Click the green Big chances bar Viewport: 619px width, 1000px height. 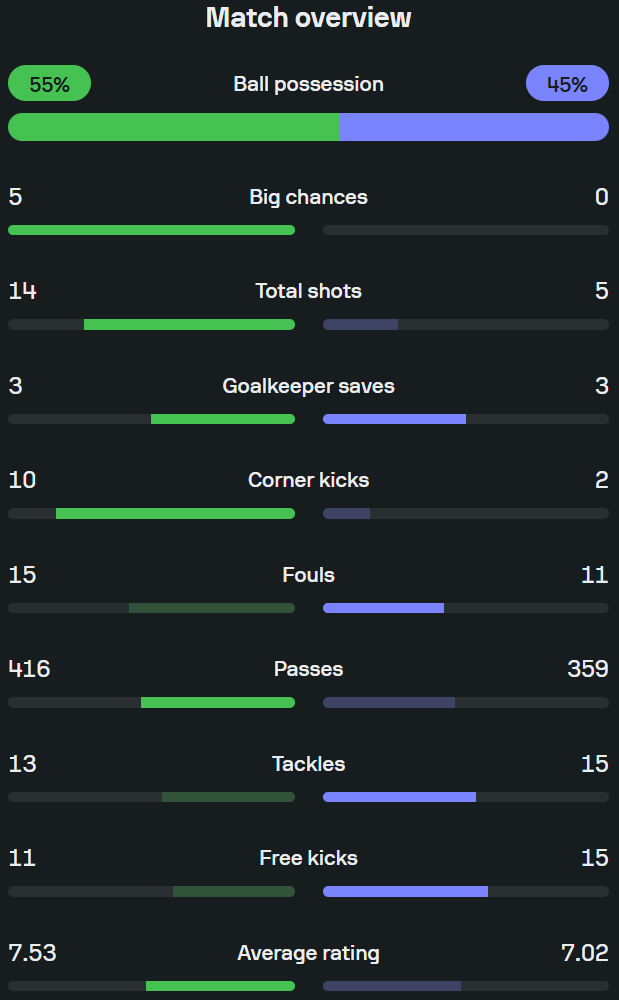[x=151, y=230]
